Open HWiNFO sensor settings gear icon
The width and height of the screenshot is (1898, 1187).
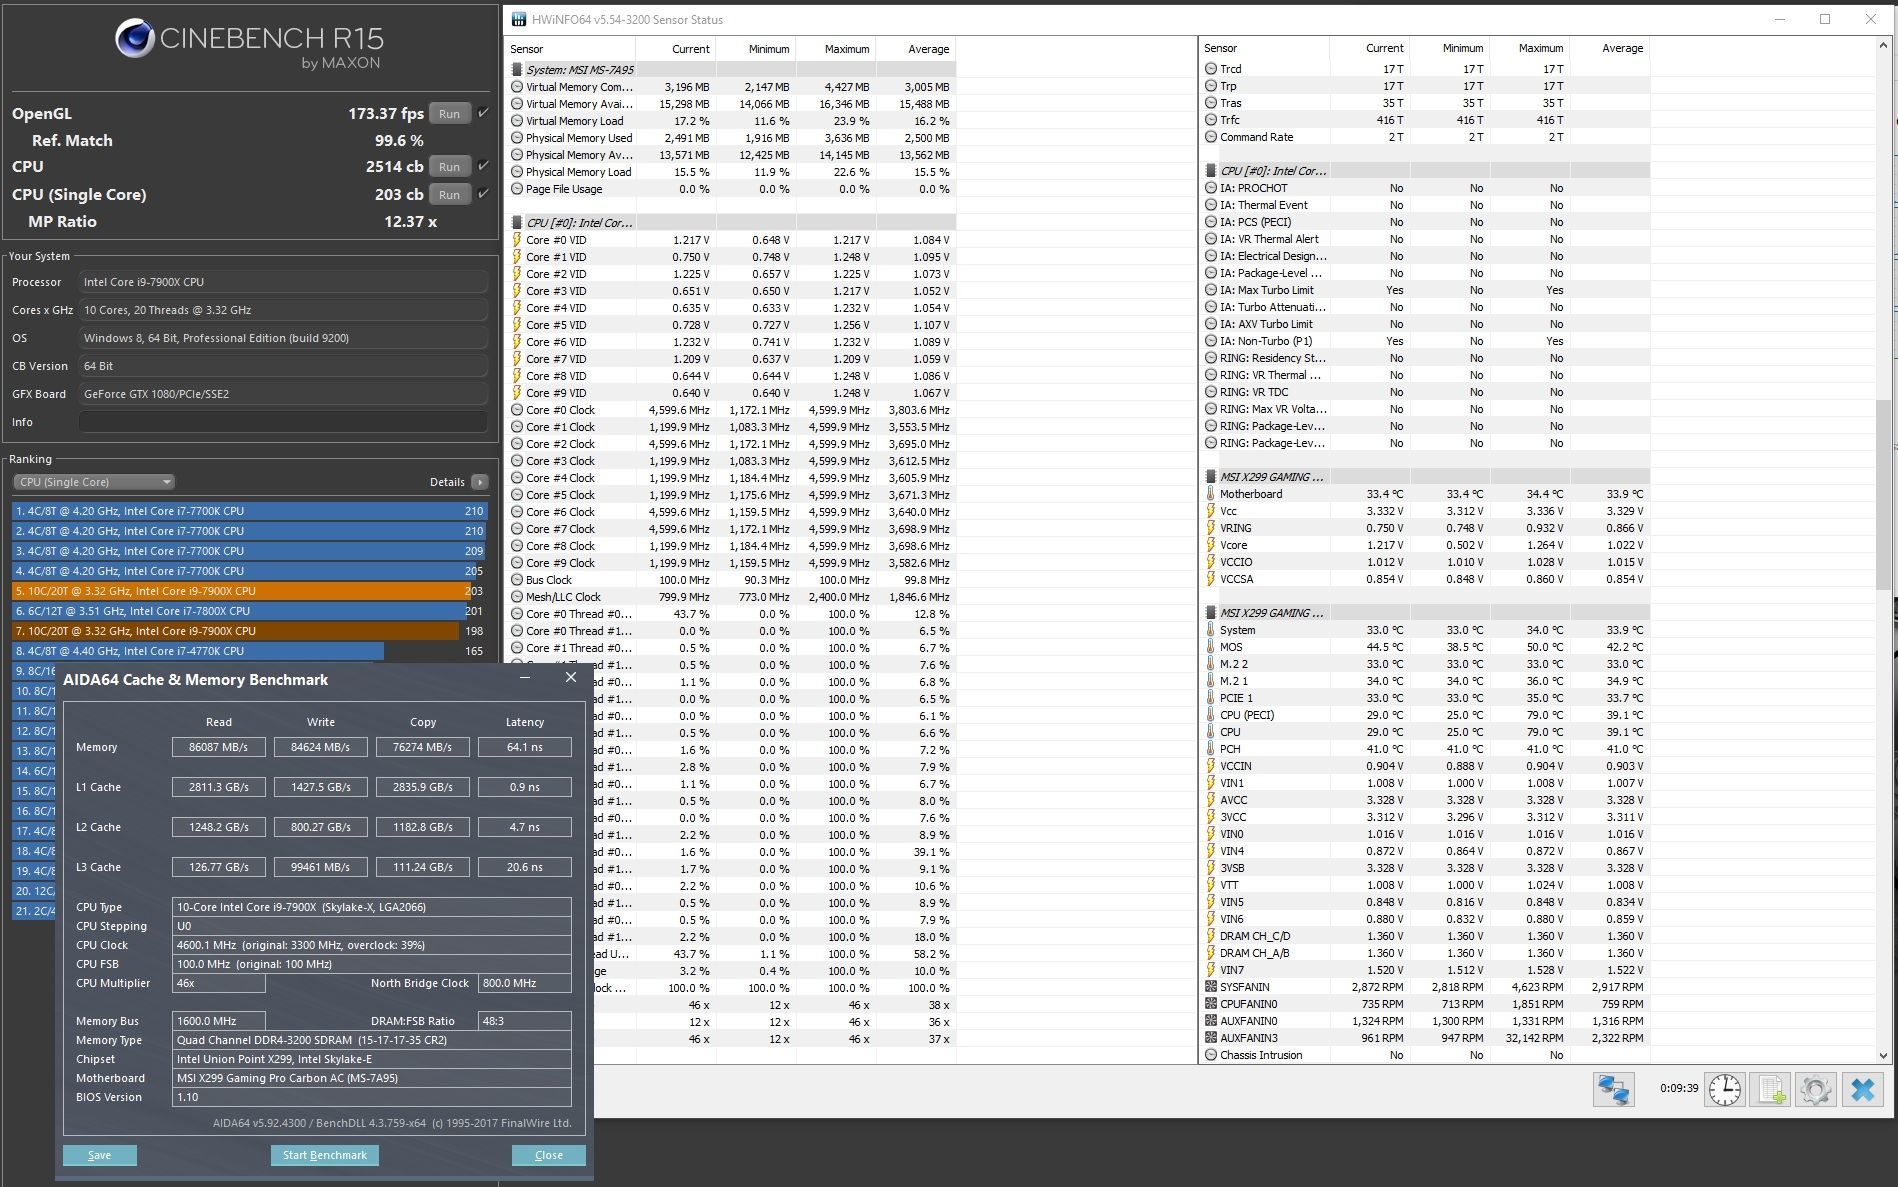pos(1816,1089)
